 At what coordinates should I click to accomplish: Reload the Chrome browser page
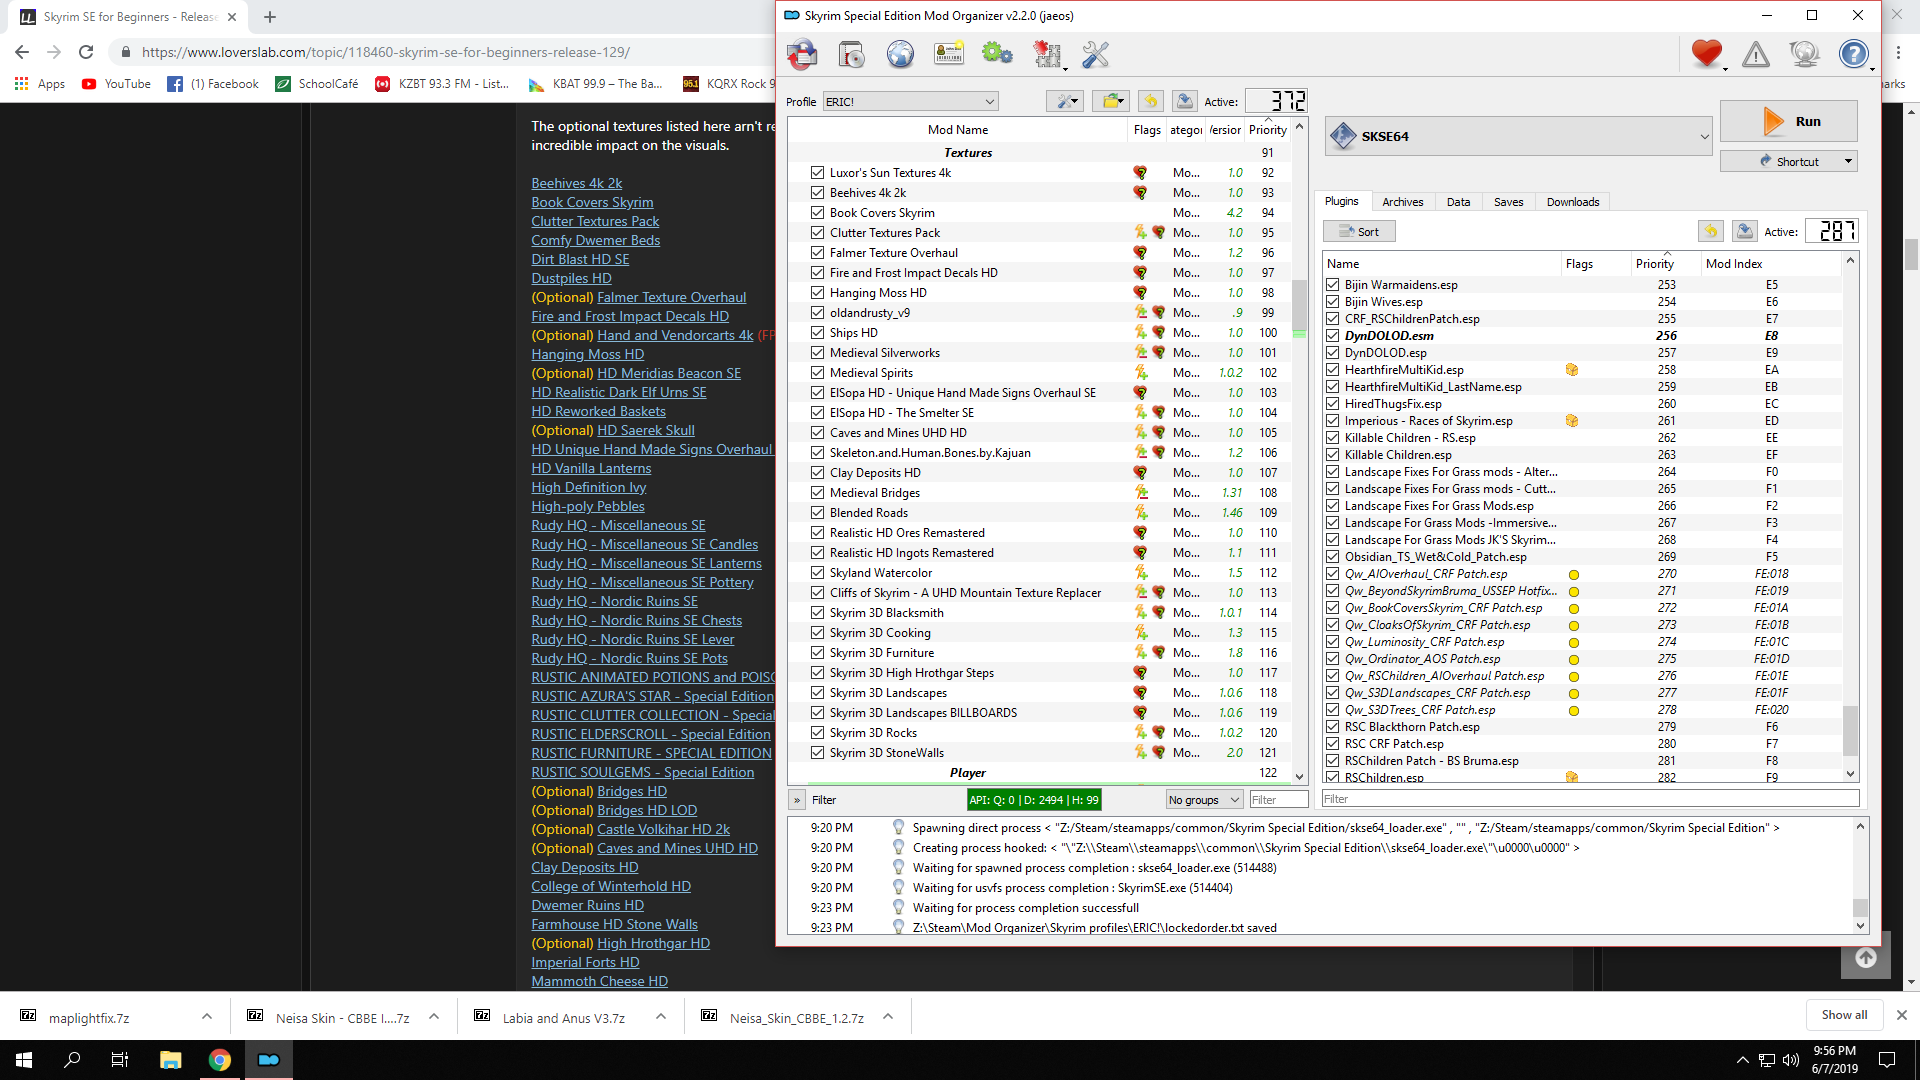pos(86,52)
